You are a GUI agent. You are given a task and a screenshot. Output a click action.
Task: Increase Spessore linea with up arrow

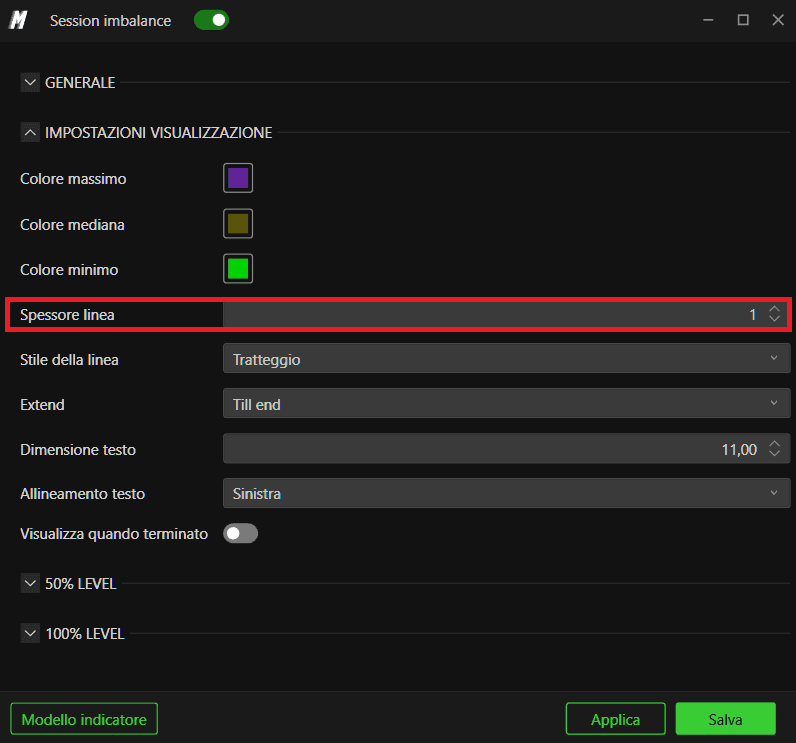point(774,309)
